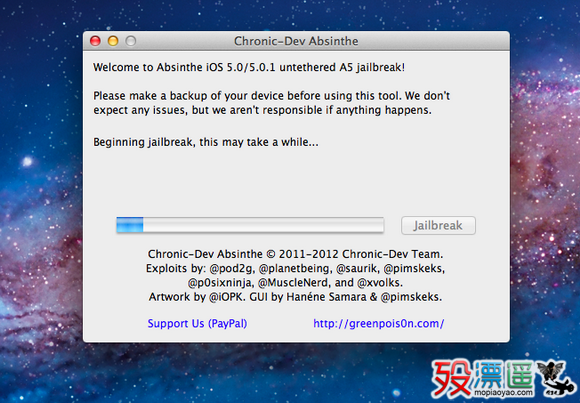Image resolution: width=580 pixels, height=403 pixels.
Task: Click the grayed-out Jailbreak button
Action: tap(438, 225)
